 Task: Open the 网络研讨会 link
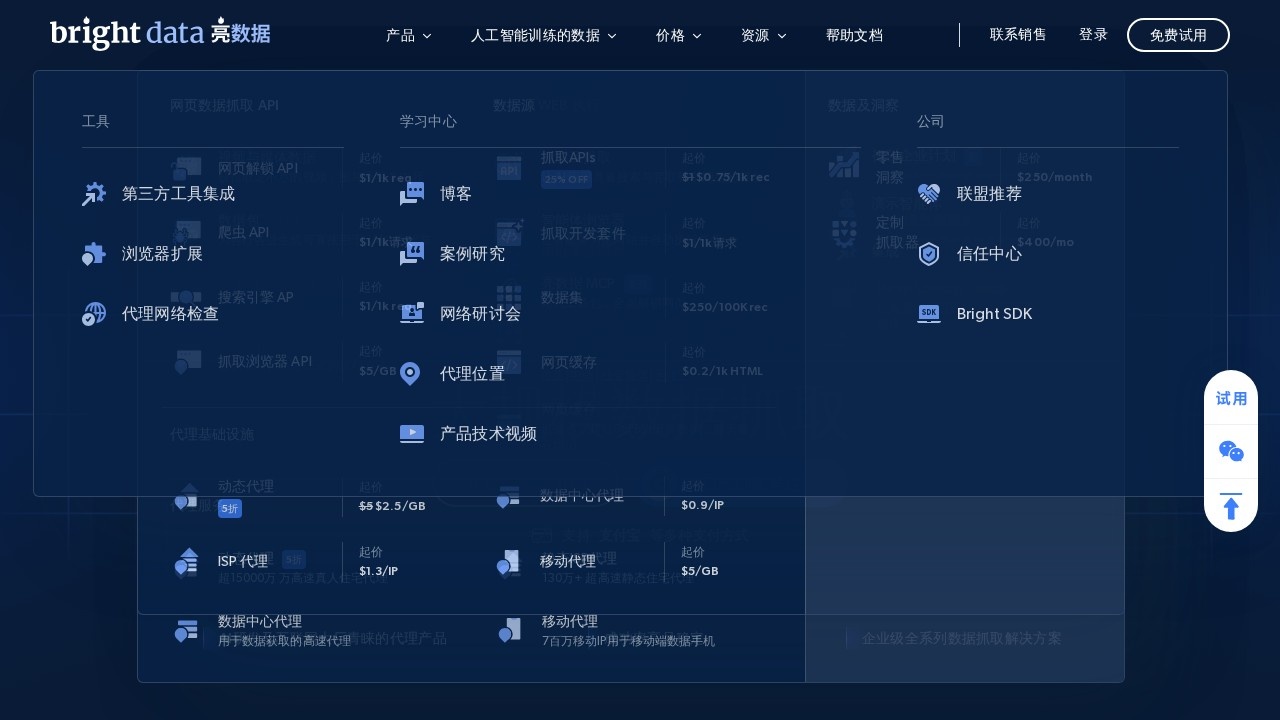click(x=480, y=314)
